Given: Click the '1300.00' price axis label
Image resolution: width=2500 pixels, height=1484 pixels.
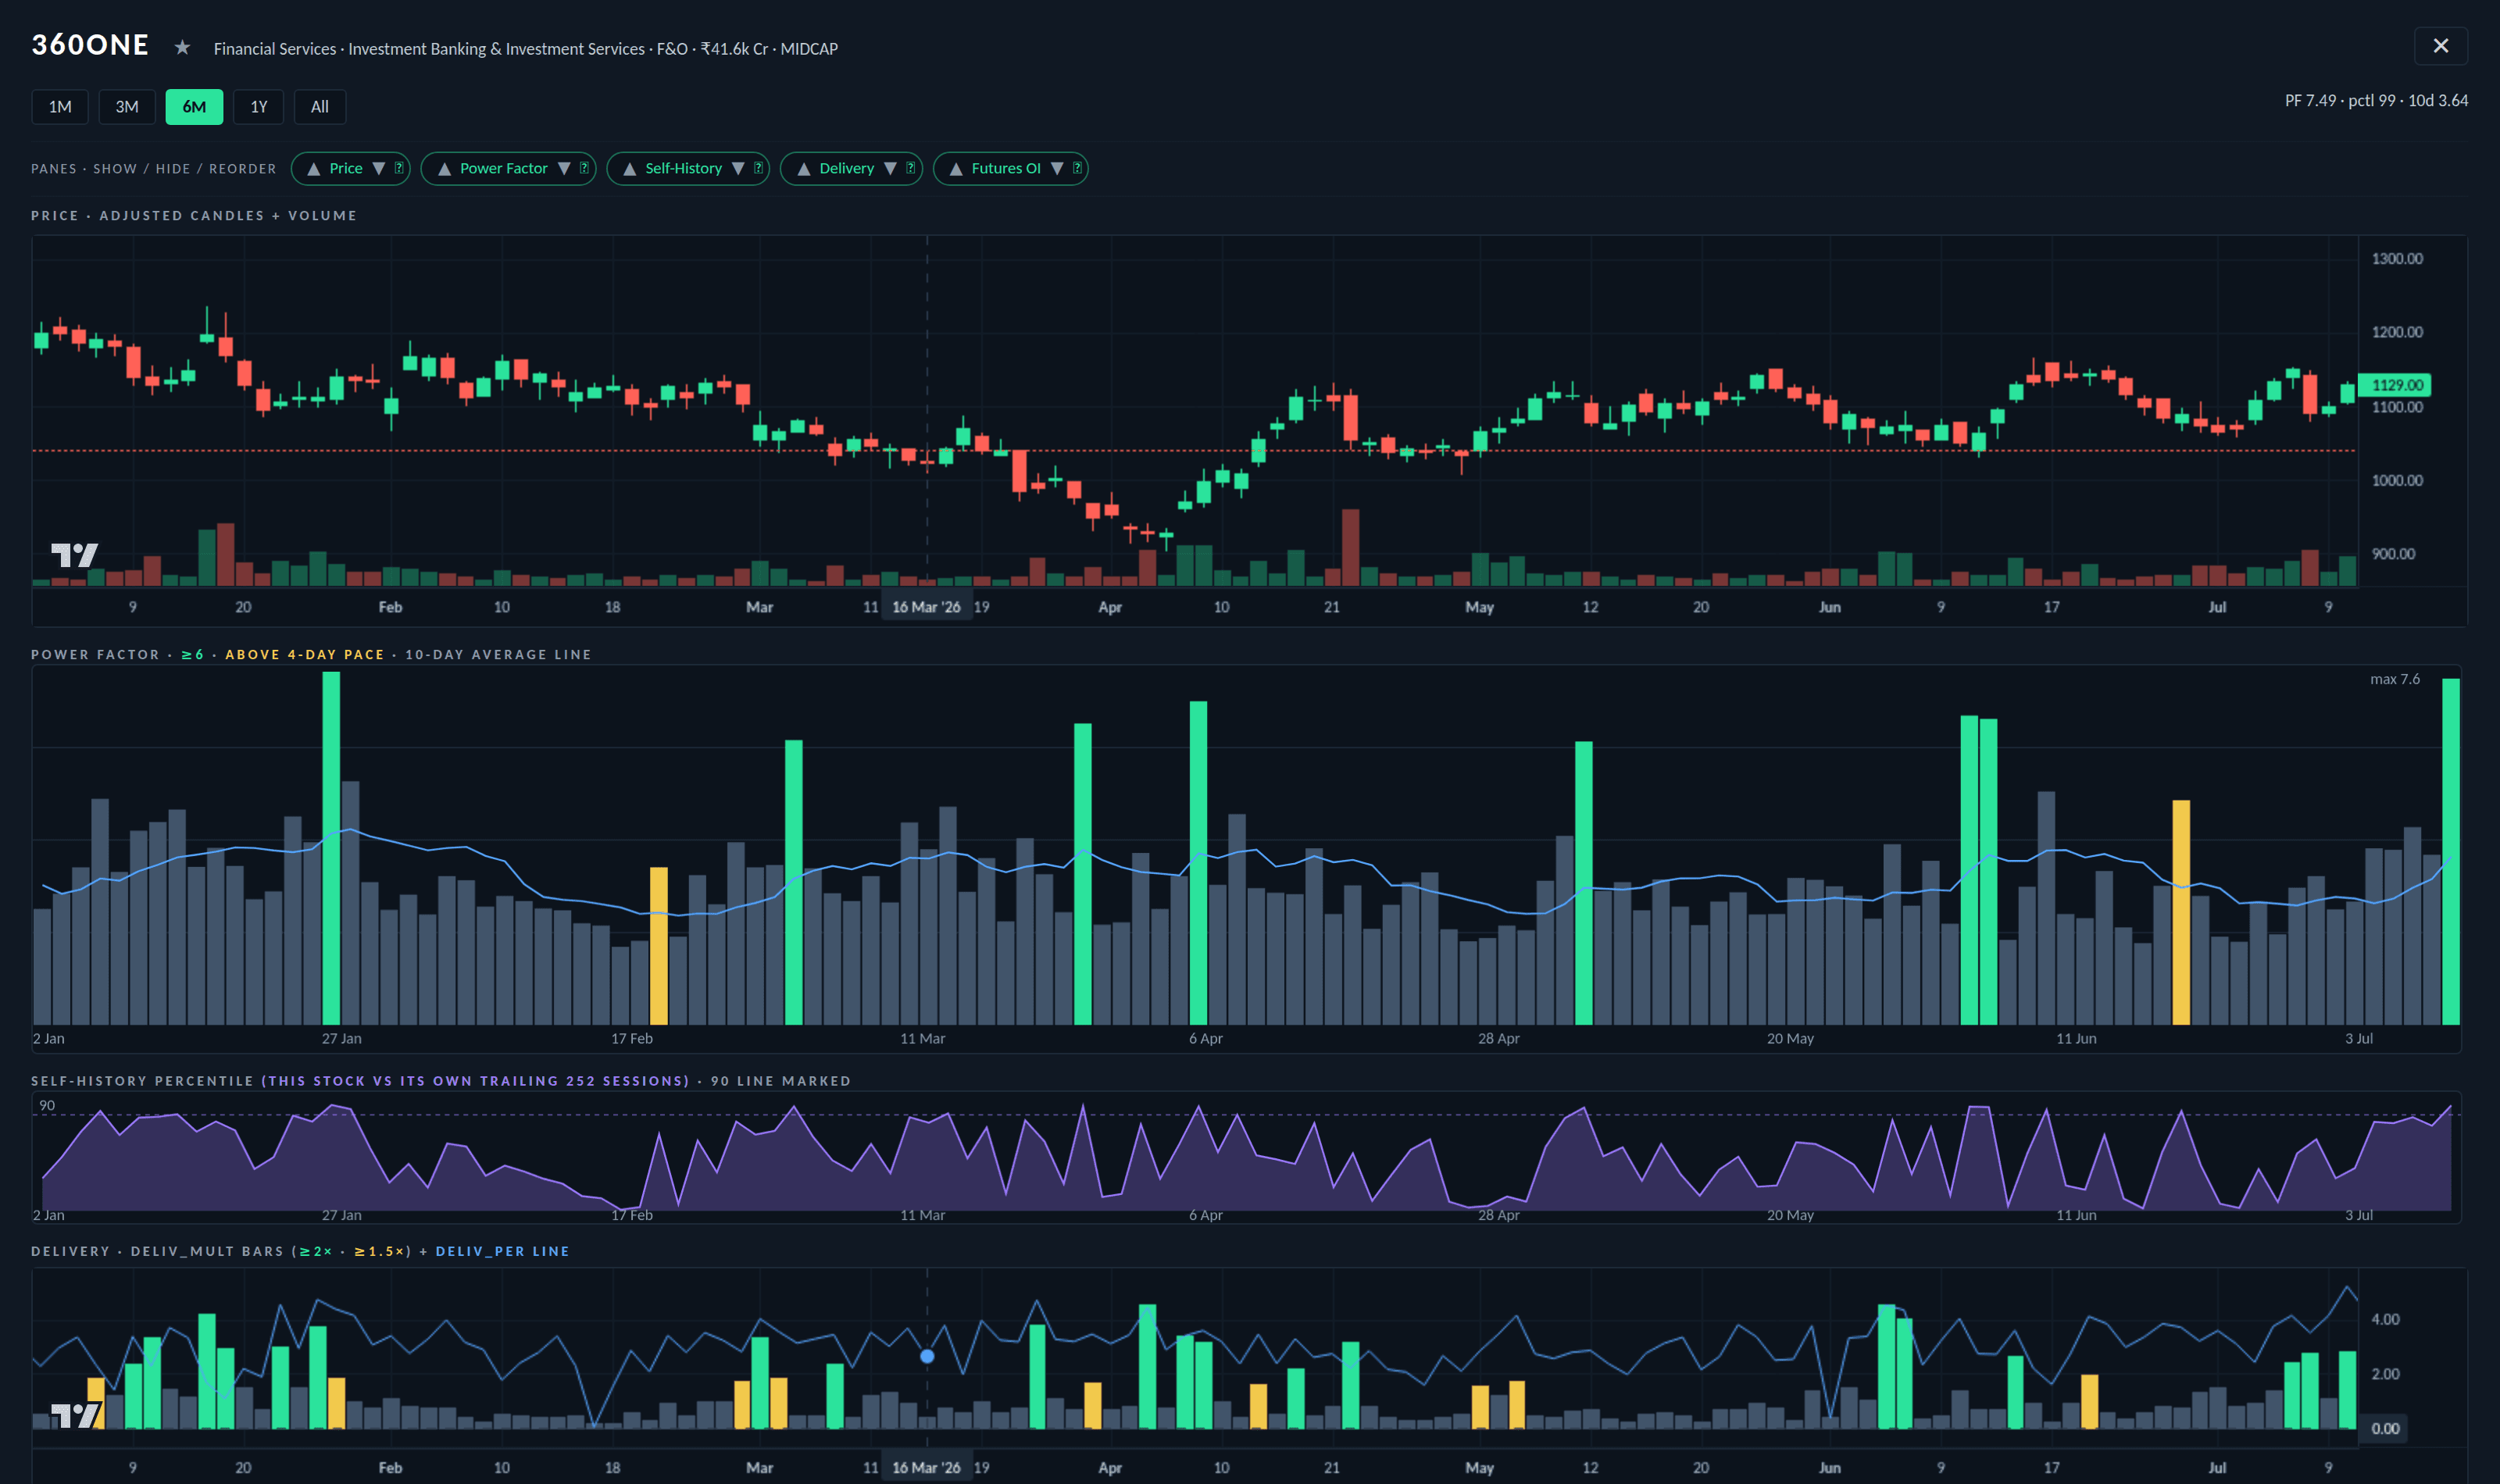Looking at the screenshot, I should (x=2397, y=259).
